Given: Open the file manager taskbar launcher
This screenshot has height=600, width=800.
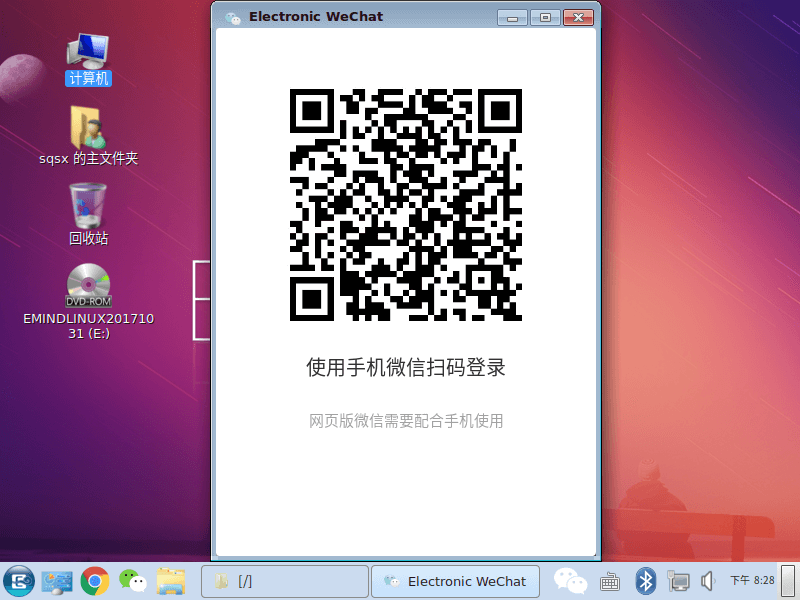Looking at the screenshot, I should pyautogui.click(x=170, y=581).
